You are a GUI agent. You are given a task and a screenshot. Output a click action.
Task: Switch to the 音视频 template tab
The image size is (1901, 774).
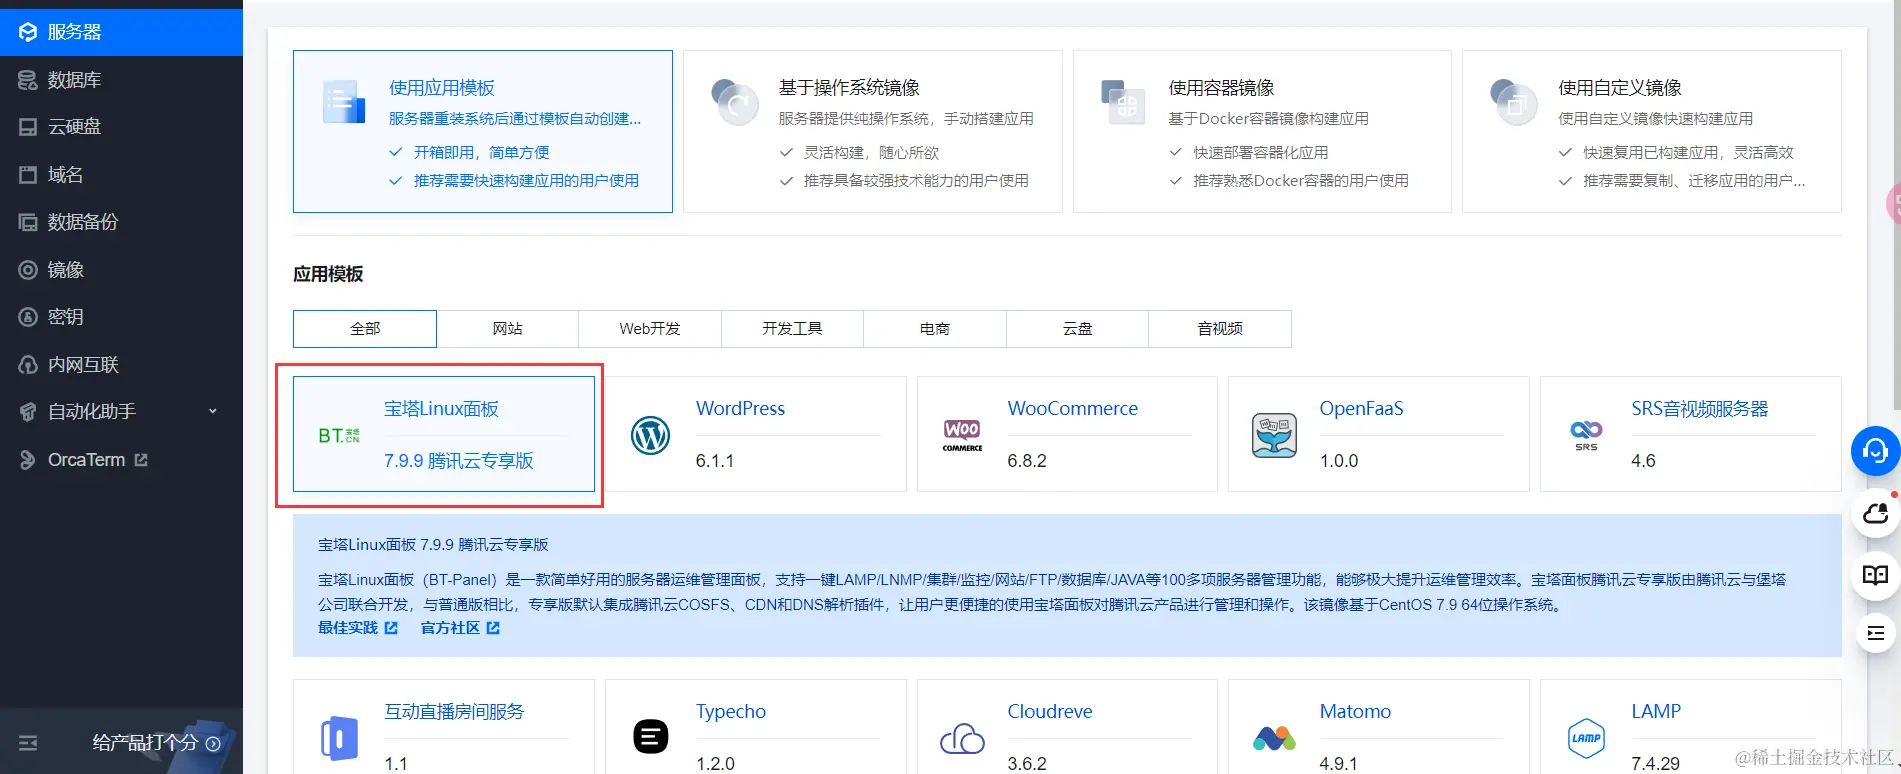pyautogui.click(x=1220, y=329)
